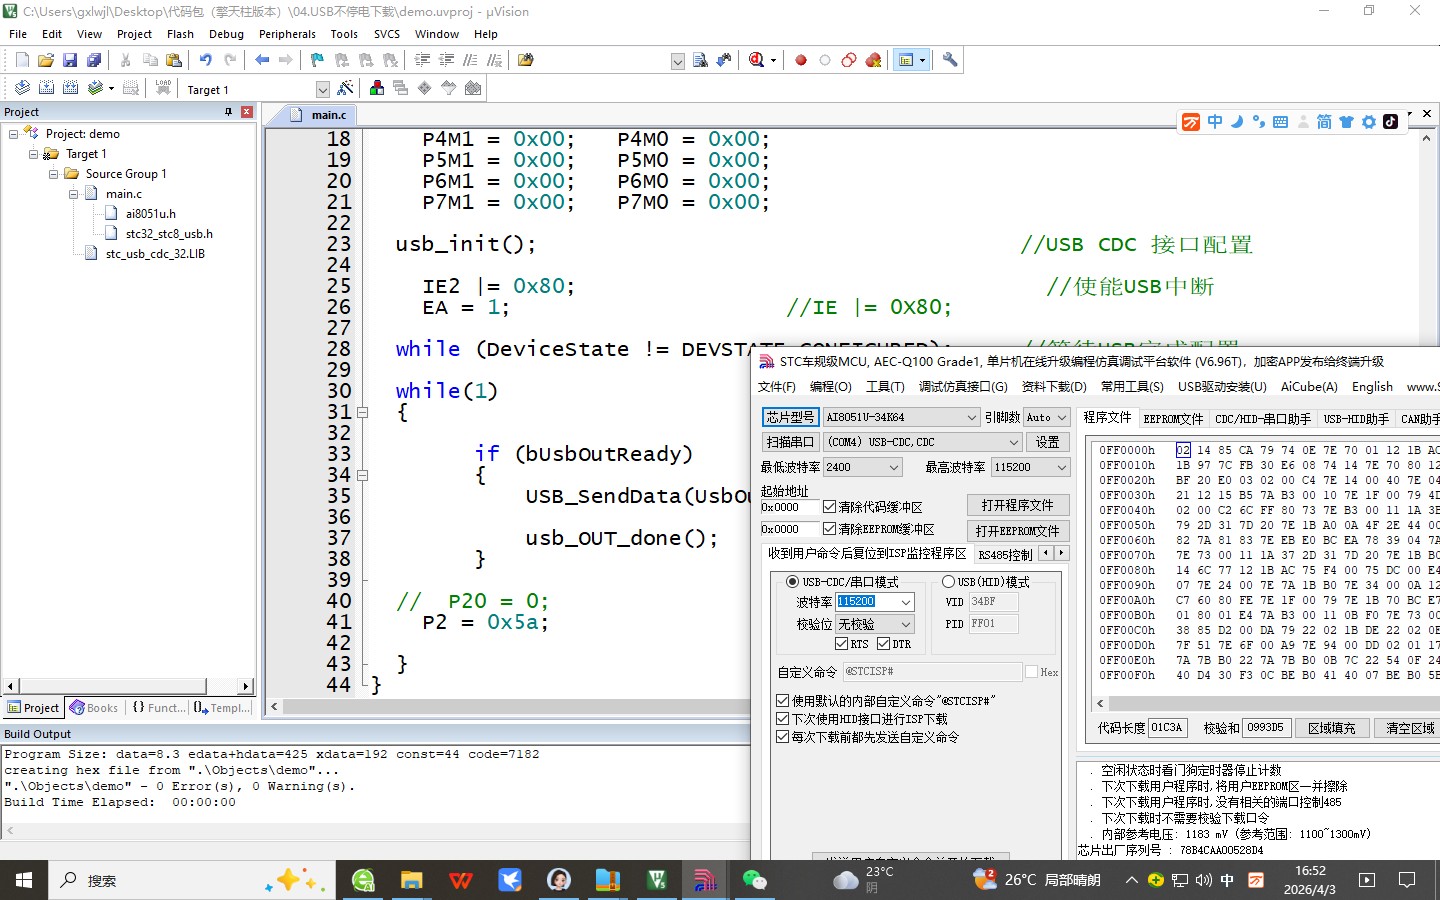The width and height of the screenshot is (1440, 900).
Task: Open the minimum baud rate 2400 dropdown
Action: click(x=862, y=467)
